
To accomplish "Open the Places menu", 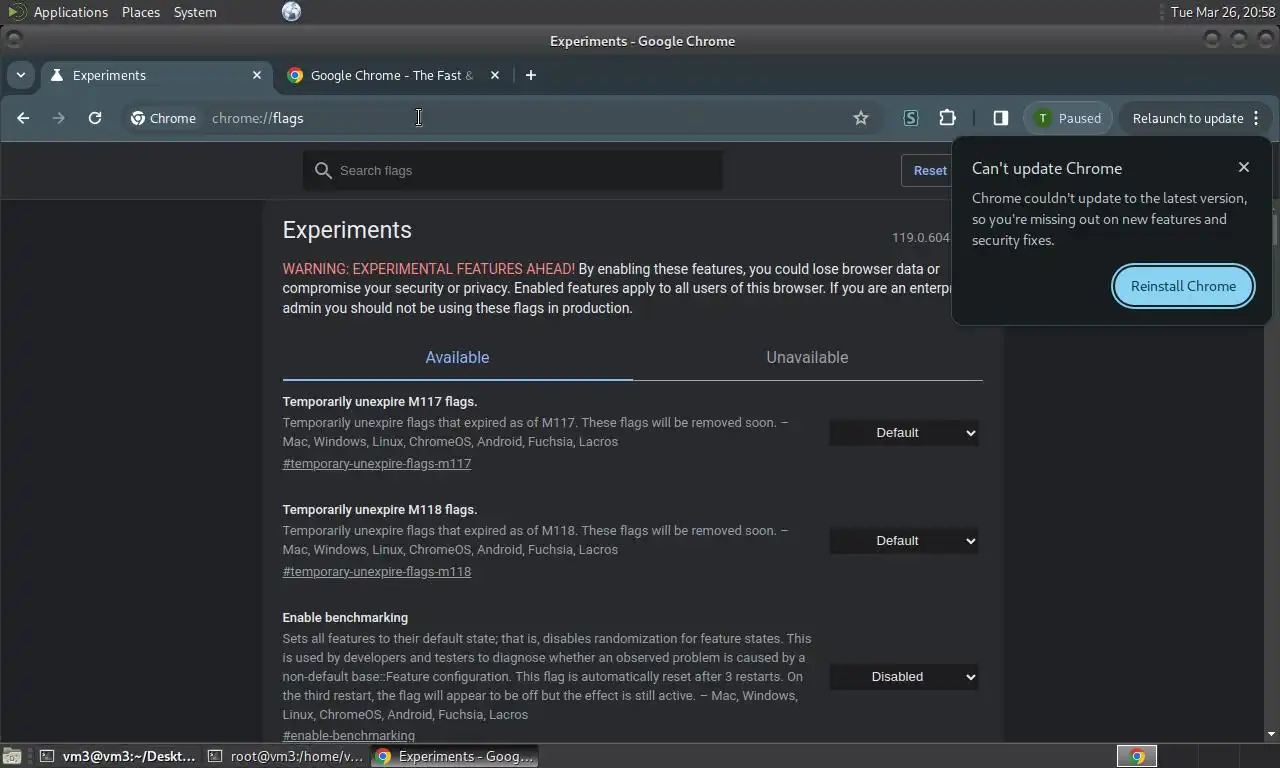I will coord(141,12).
